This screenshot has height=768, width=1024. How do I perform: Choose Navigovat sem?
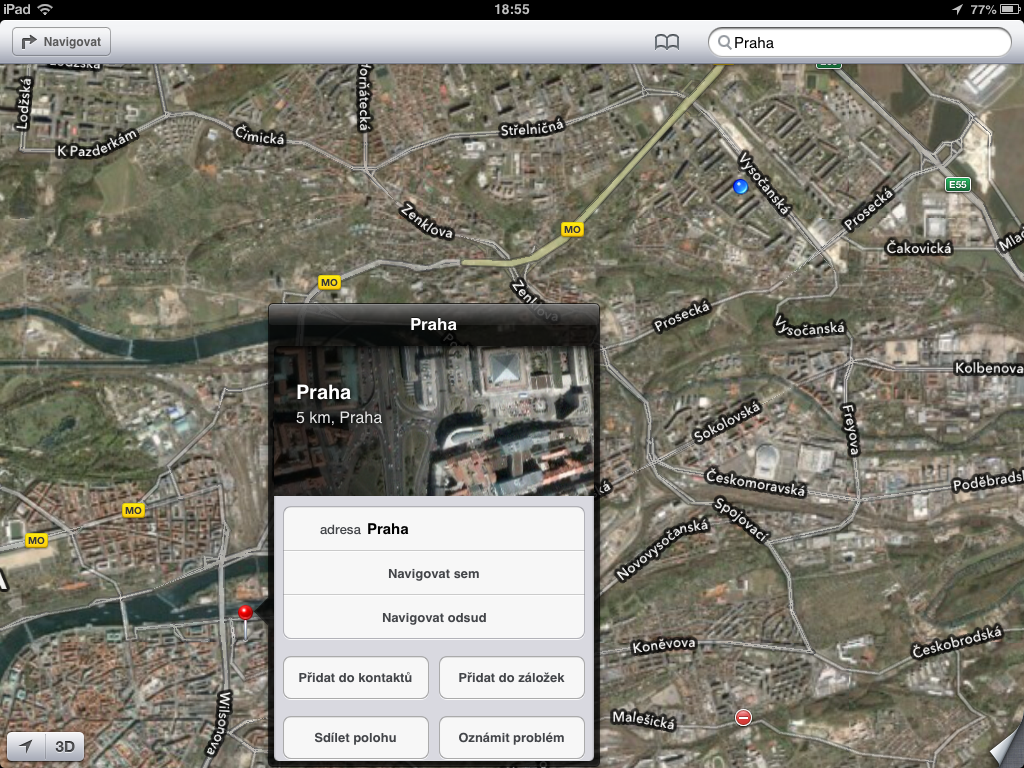pyautogui.click(x=433, y=573)
